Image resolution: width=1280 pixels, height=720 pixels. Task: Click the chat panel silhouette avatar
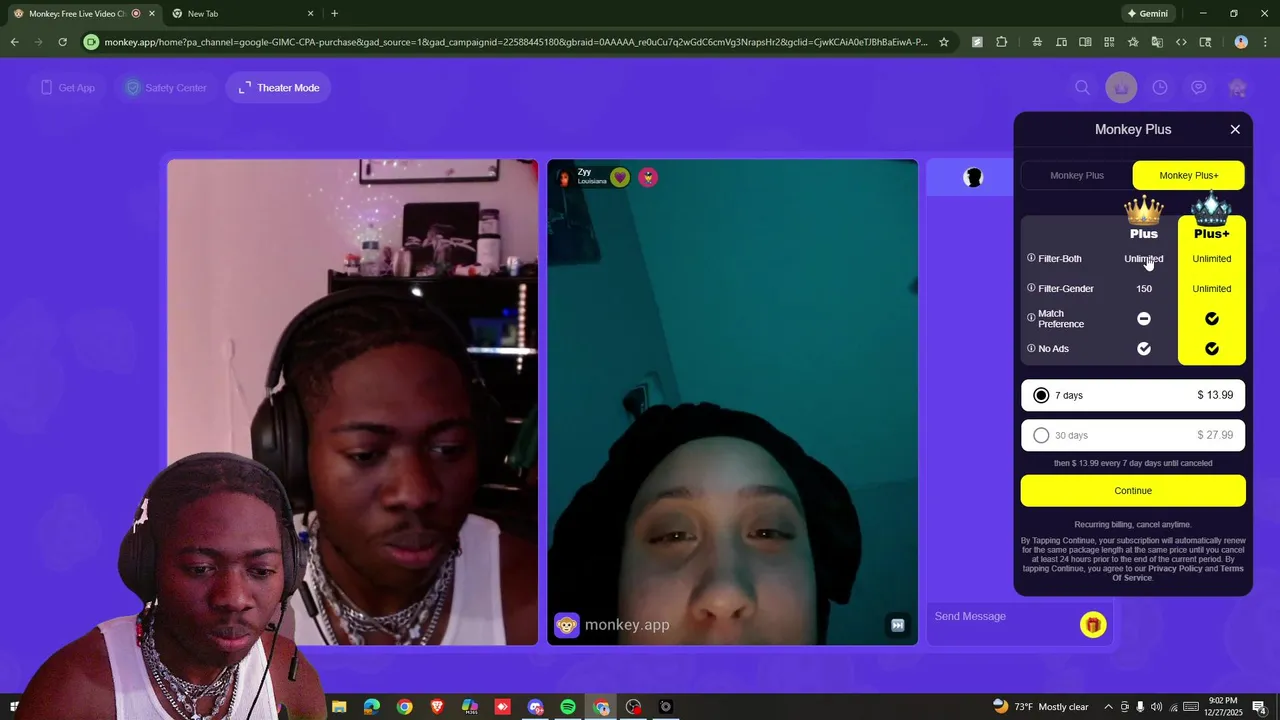click(973, 177)
